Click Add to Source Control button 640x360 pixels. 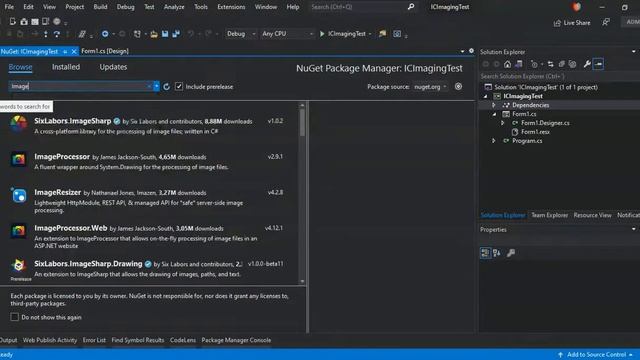coord(596,354)
